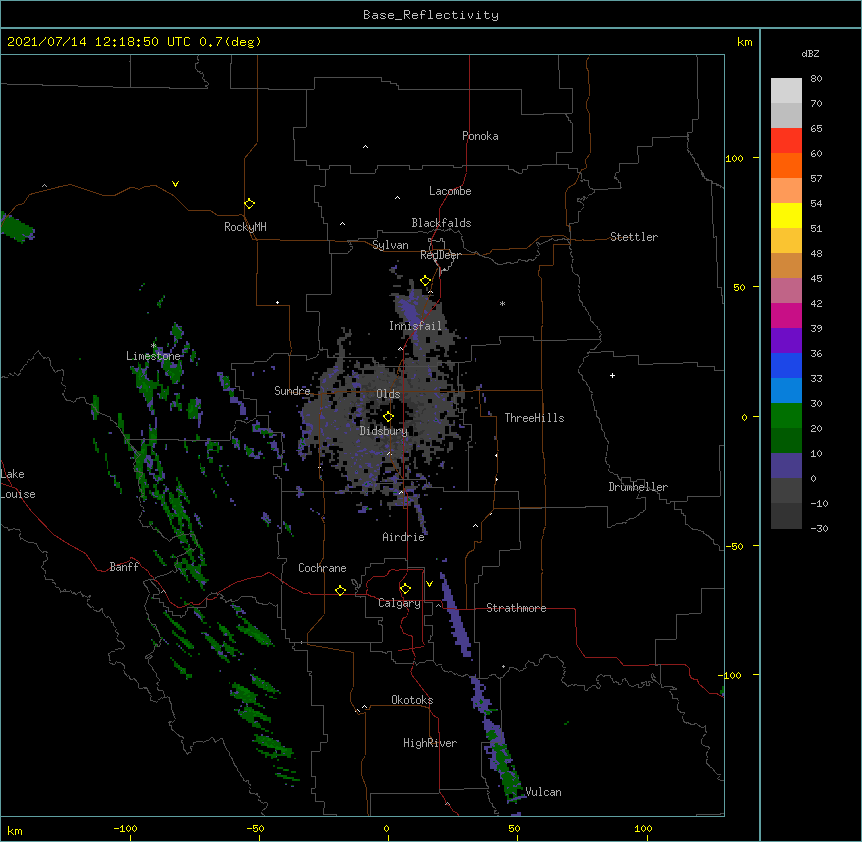The image size is (862, 842).
Task: Click the yellow diamond marker south of RedDeer
Action: coord(425,281)
